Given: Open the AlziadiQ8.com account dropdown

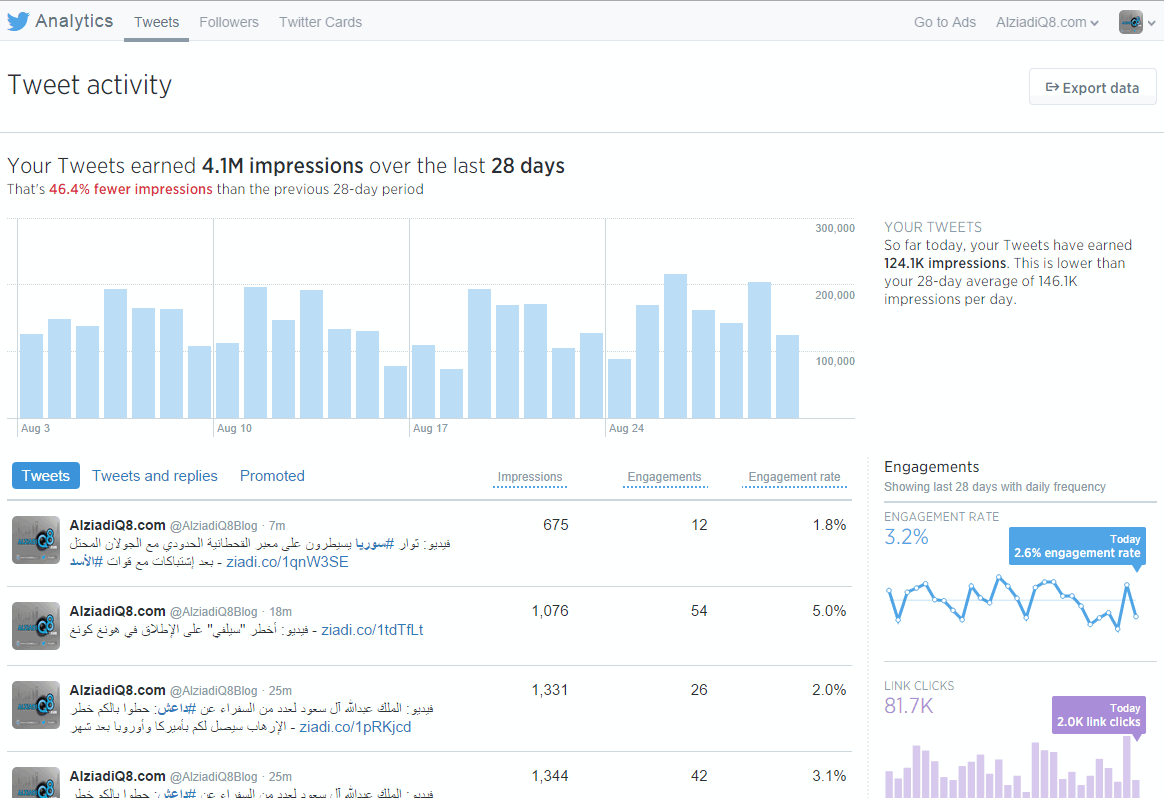Looking at the screenshot, I should tap(1047, 22).
